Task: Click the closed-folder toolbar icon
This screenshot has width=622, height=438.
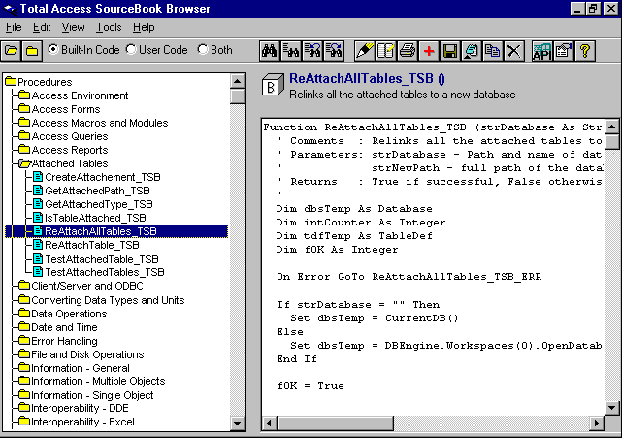Action: coord(32,51)
